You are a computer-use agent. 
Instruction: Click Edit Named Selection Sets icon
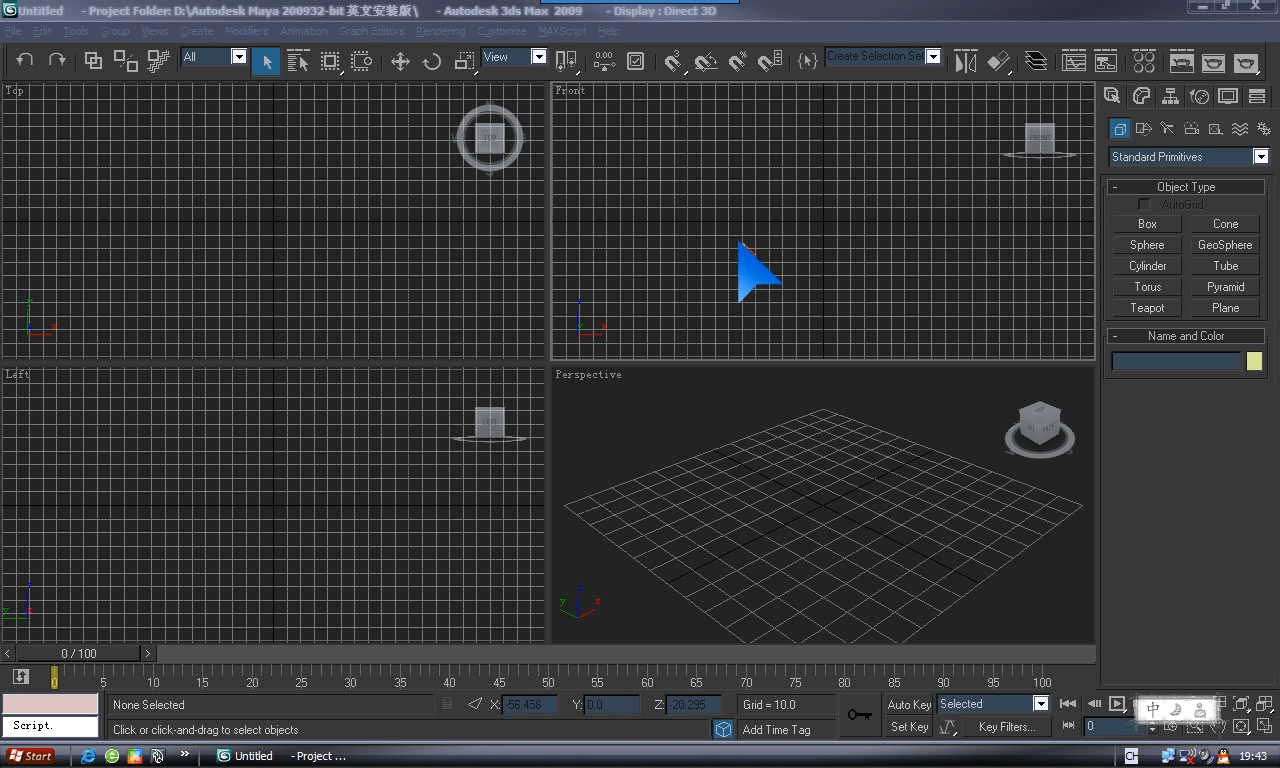[807, 61]
